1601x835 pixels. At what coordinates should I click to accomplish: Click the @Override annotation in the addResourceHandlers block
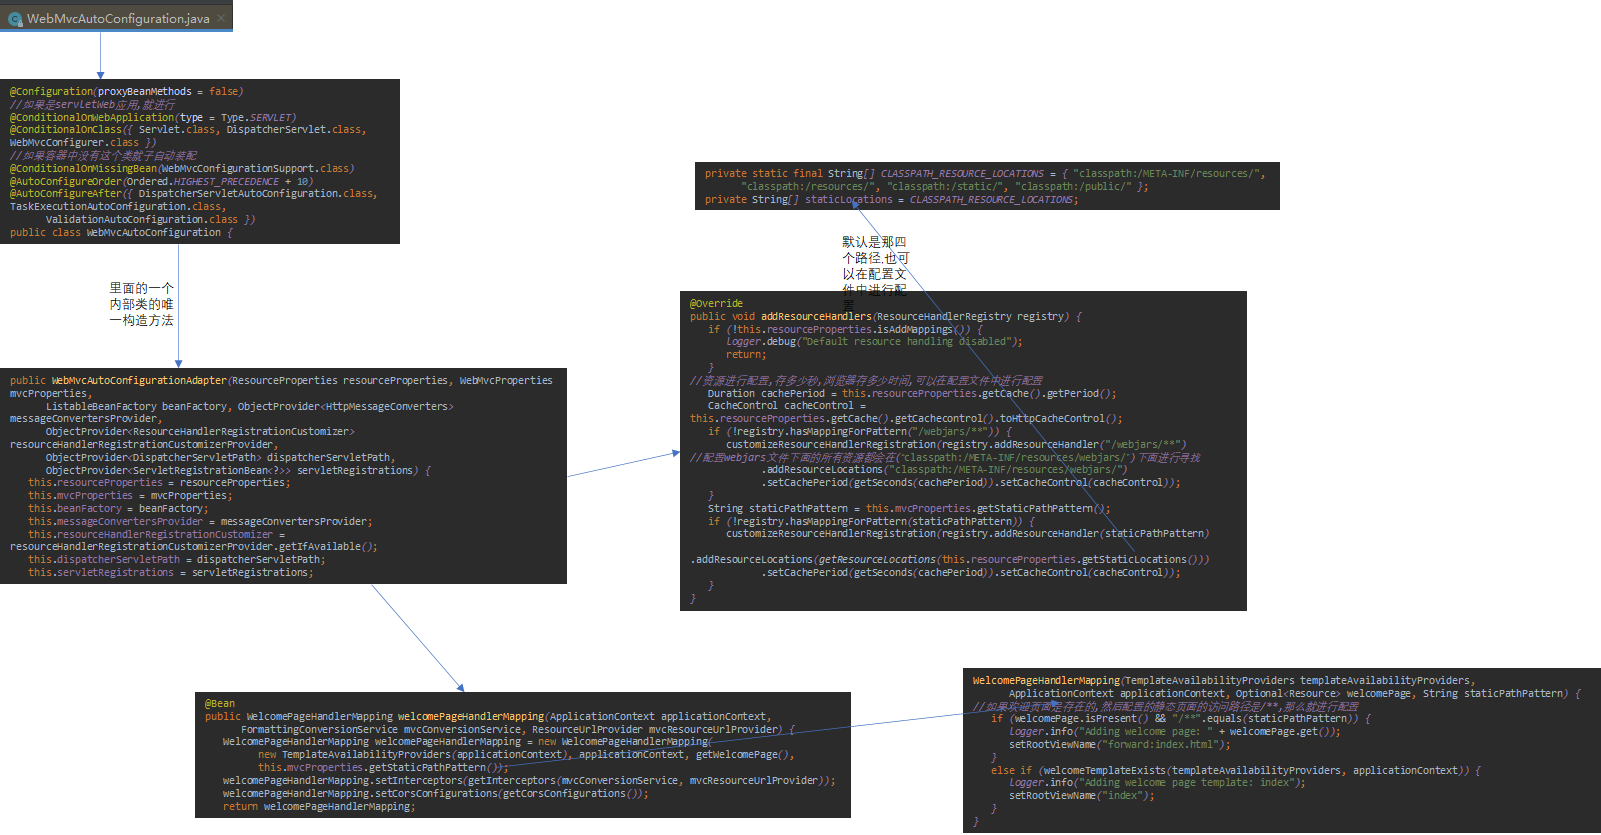(716, 303)
